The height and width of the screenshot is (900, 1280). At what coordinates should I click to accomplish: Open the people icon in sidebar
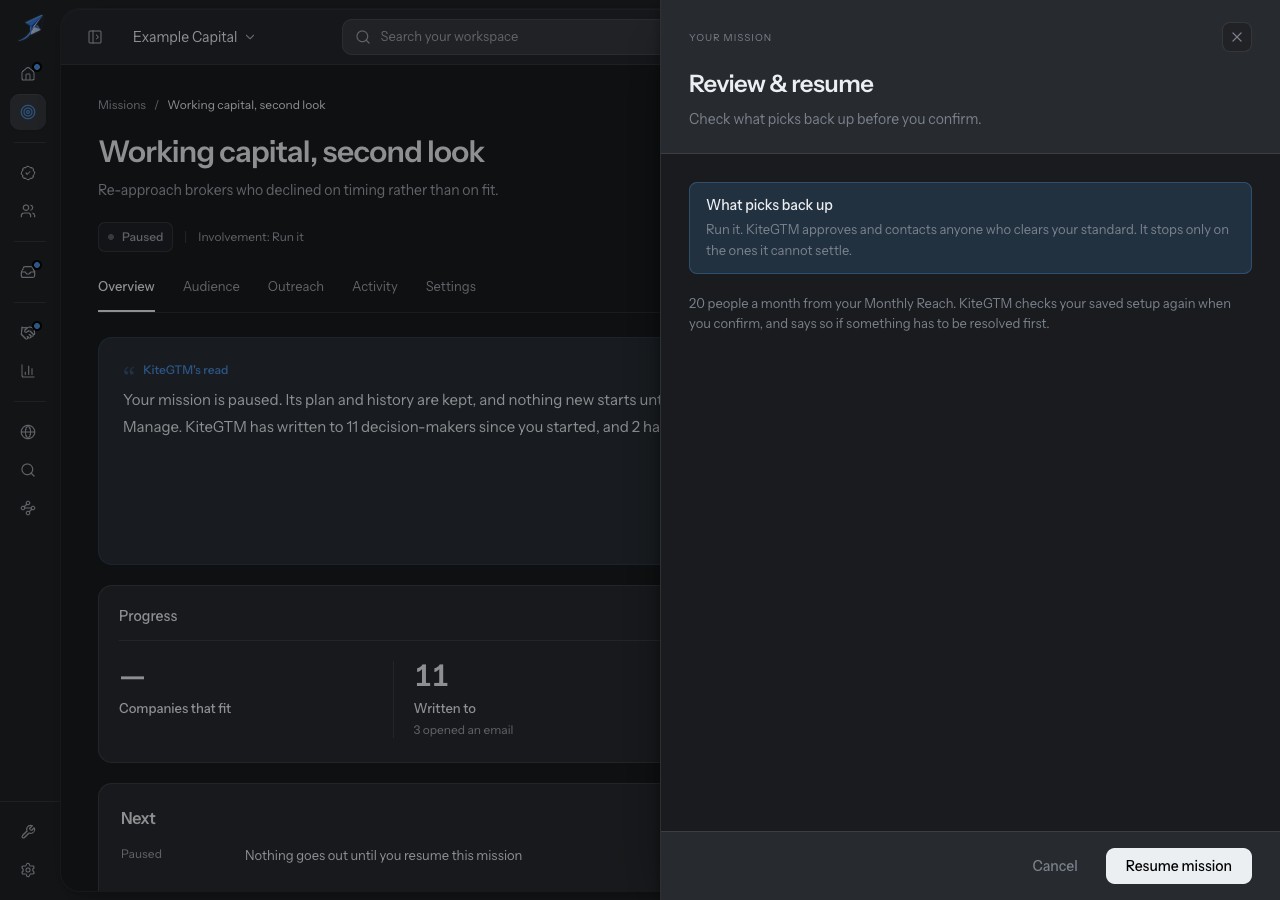28,211
